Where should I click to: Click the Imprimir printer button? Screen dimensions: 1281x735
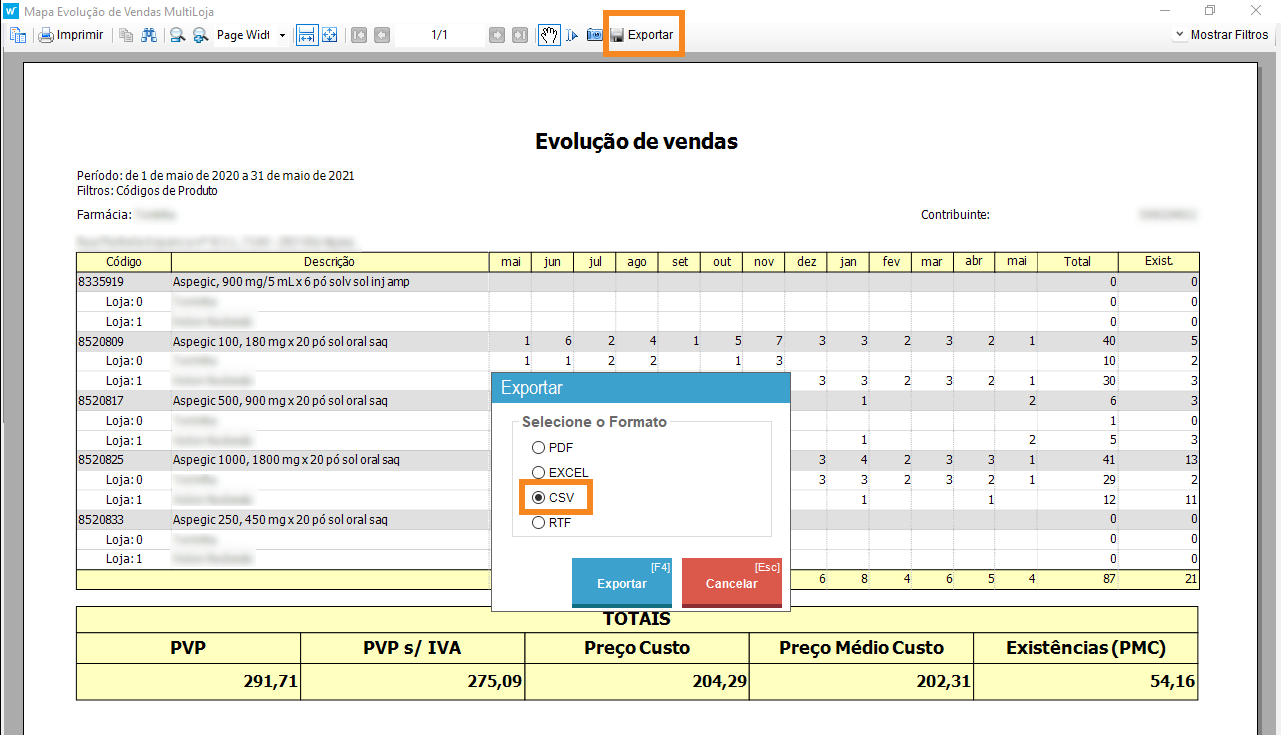[x=71, y=35]
